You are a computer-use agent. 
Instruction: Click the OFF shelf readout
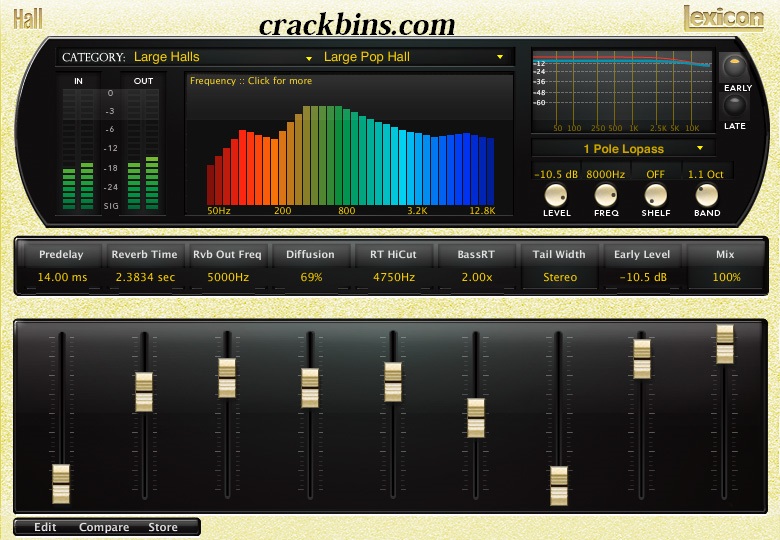tap(656, 174)
